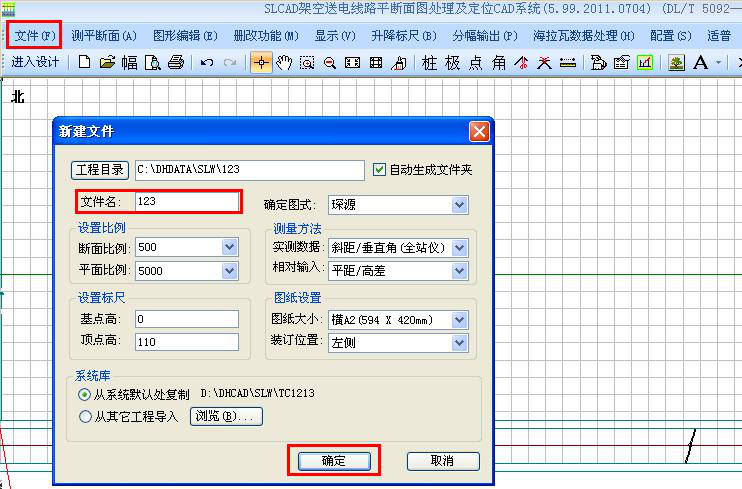Open file using folder toolbar icon
742x489 pixels.
click(x=107, y=62)
